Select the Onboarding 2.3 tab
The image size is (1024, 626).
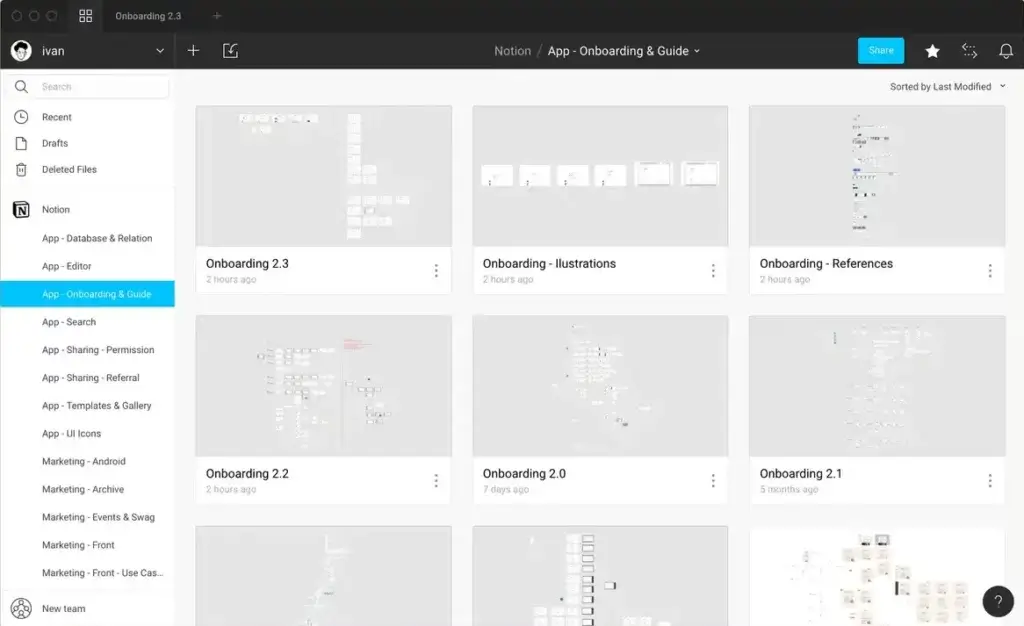pyautogui.click(x=147, y=16)
